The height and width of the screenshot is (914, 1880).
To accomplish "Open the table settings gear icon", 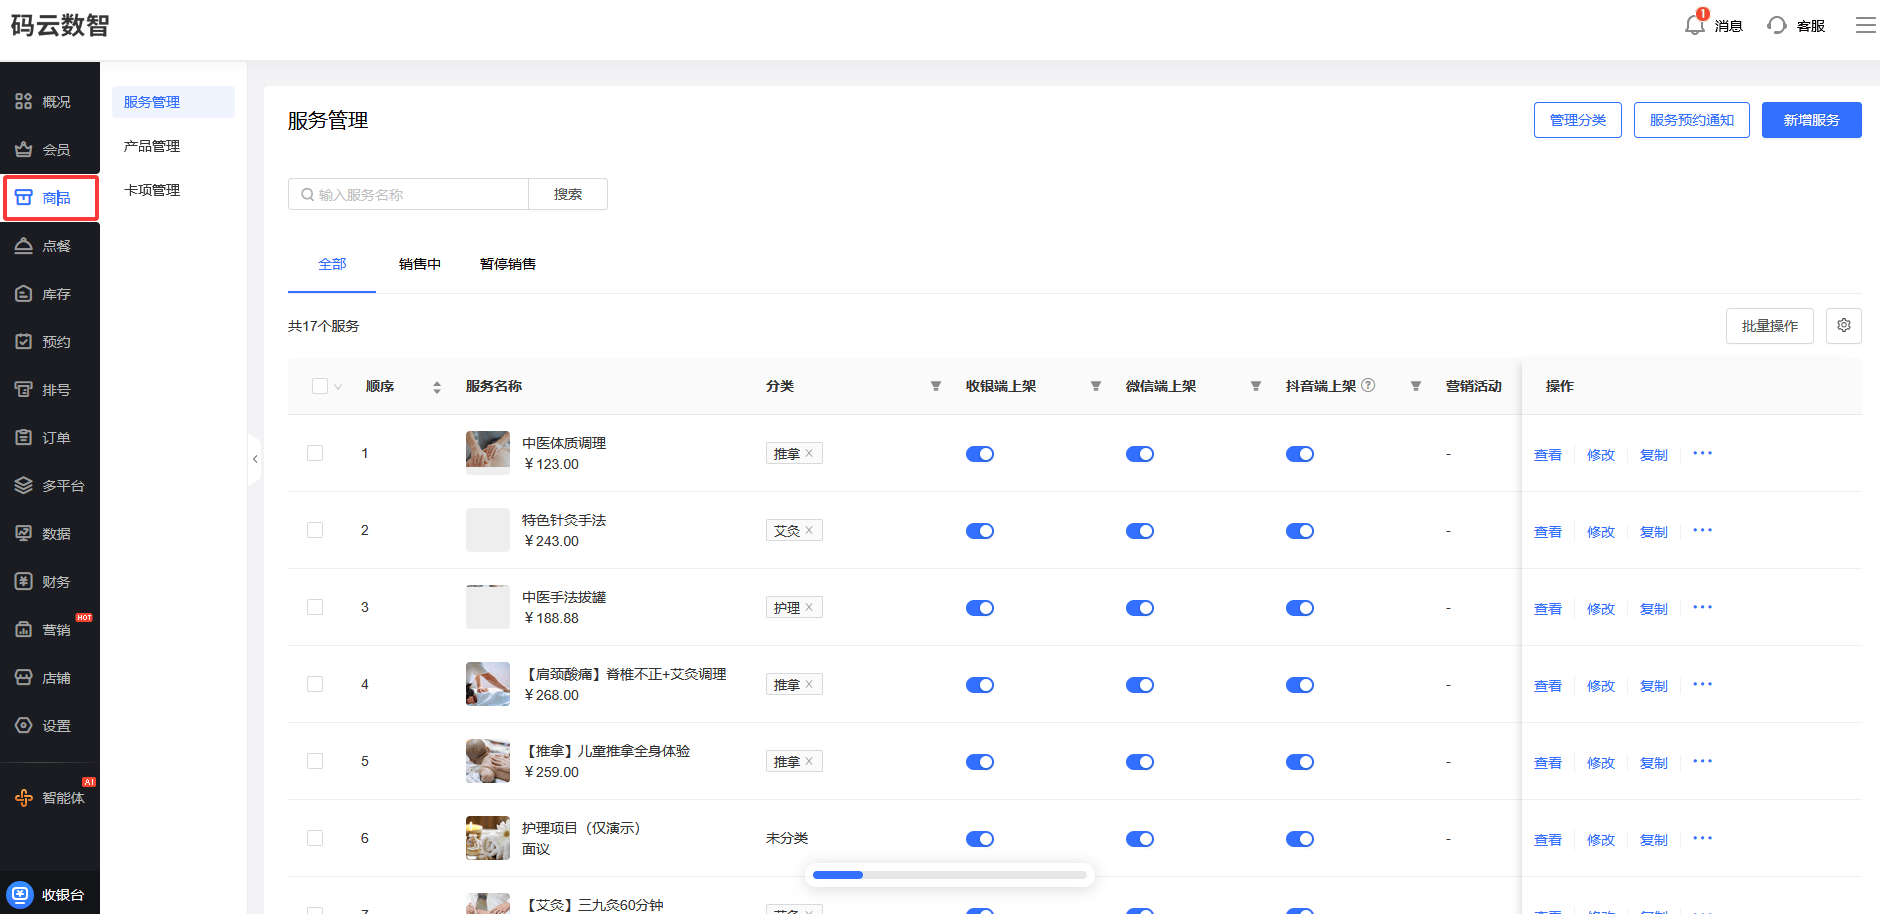I will pyautogui.click(x=1843, y=326).
